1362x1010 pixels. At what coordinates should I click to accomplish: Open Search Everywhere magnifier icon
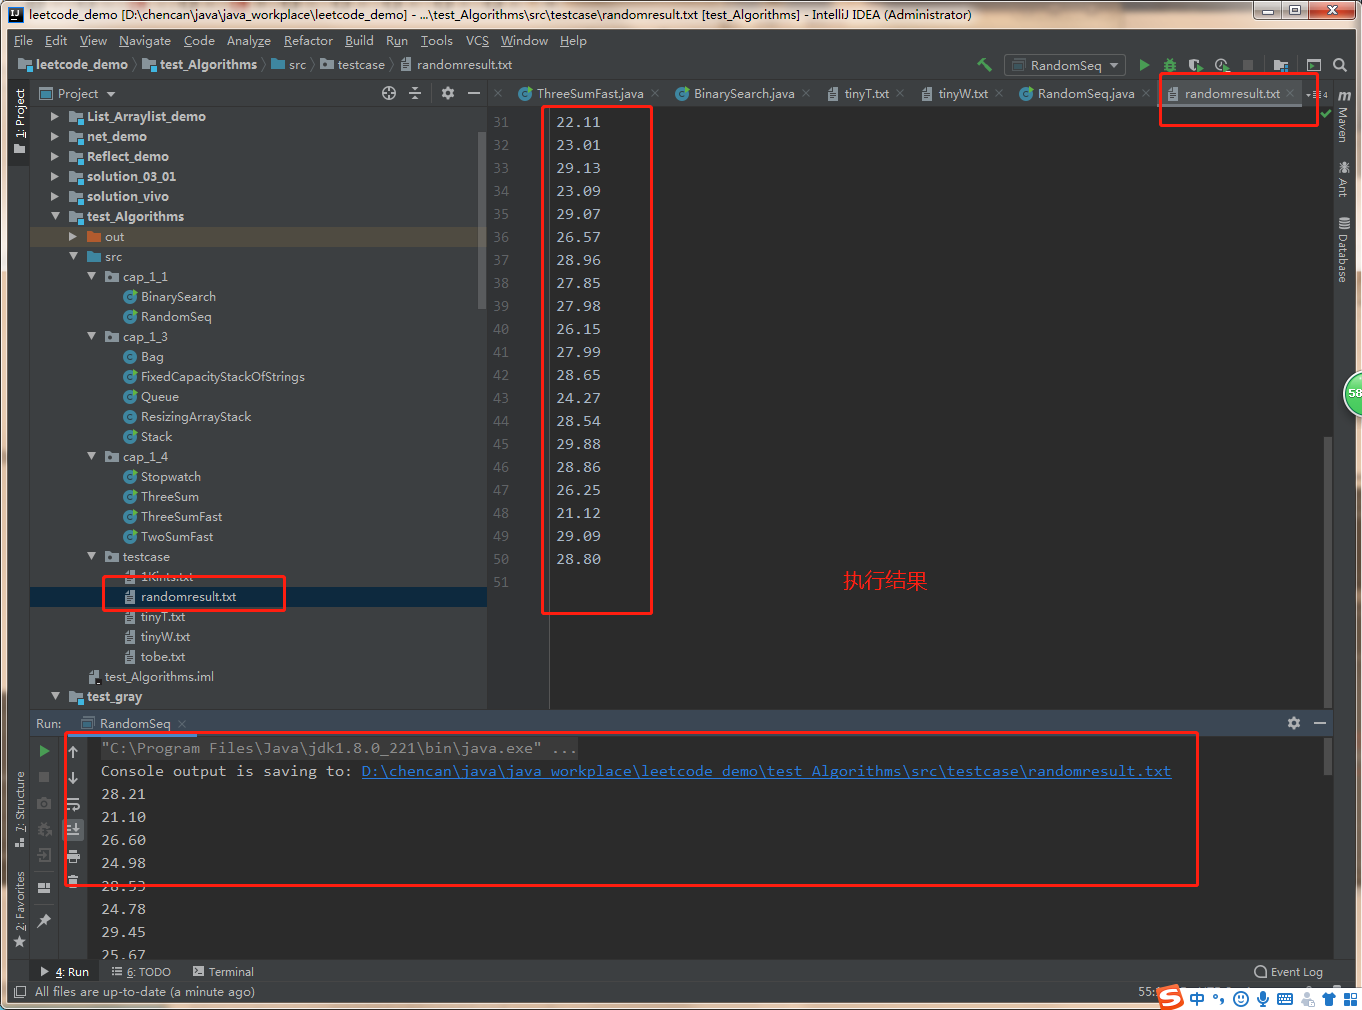1340,65
